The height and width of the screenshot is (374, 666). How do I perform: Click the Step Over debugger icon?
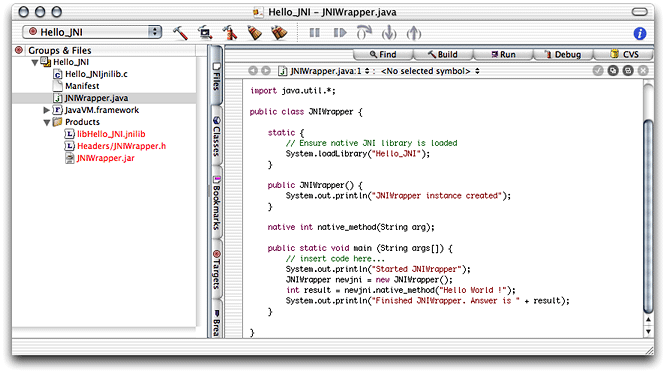(x=364, y=33)
